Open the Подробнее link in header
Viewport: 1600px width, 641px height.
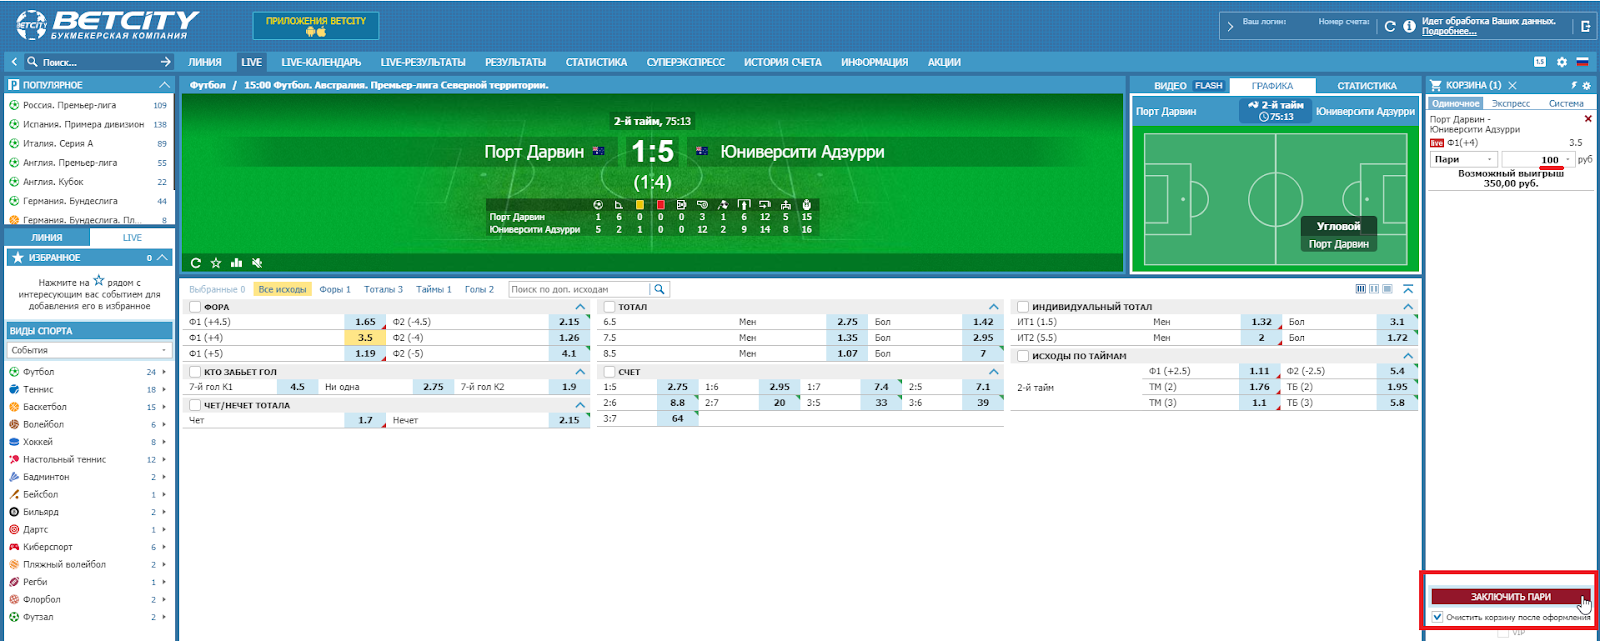pos(1449,32)
